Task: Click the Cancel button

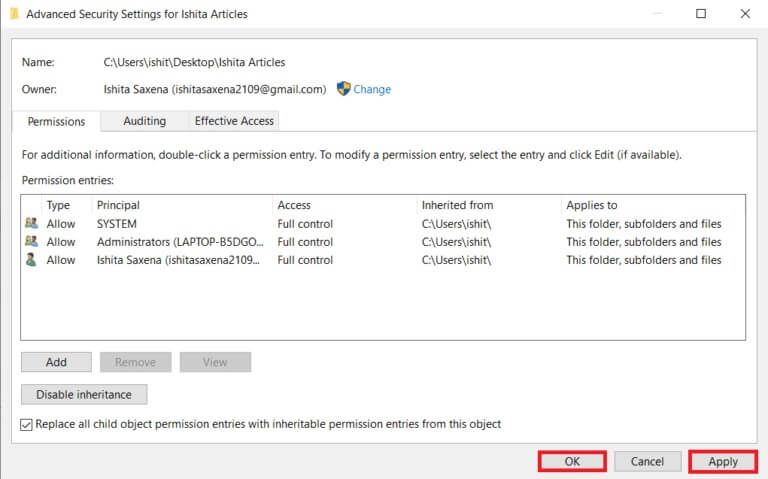Action: pos(648,461)
